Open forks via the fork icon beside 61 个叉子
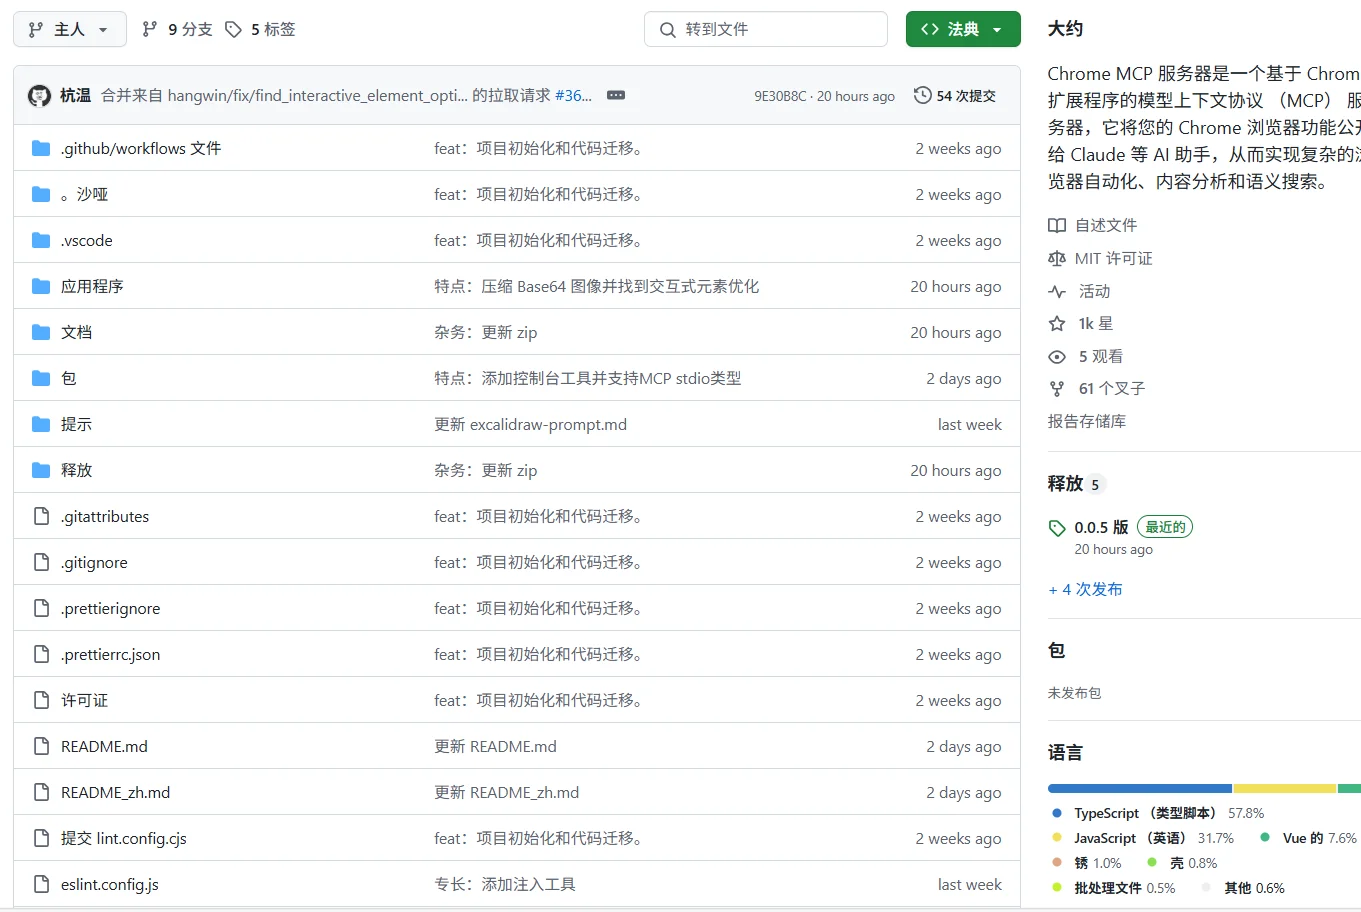 [1057, 388]
